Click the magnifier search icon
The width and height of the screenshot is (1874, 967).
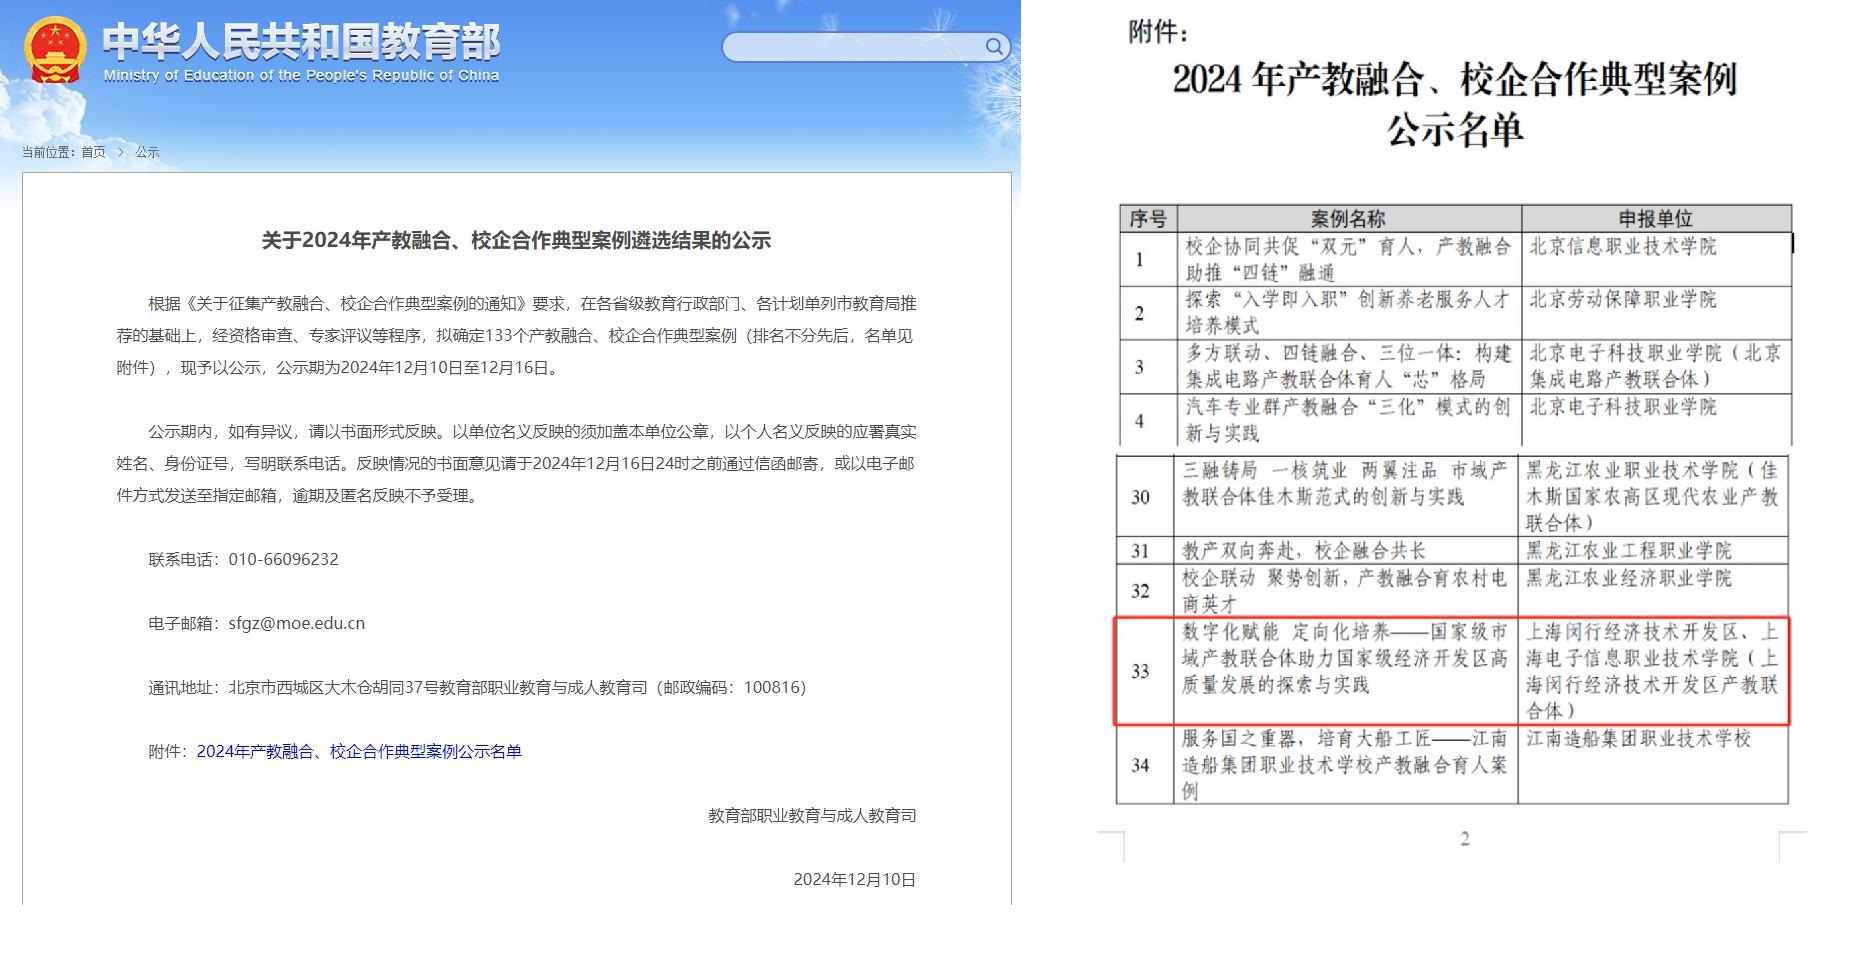[x=993, y=47]
